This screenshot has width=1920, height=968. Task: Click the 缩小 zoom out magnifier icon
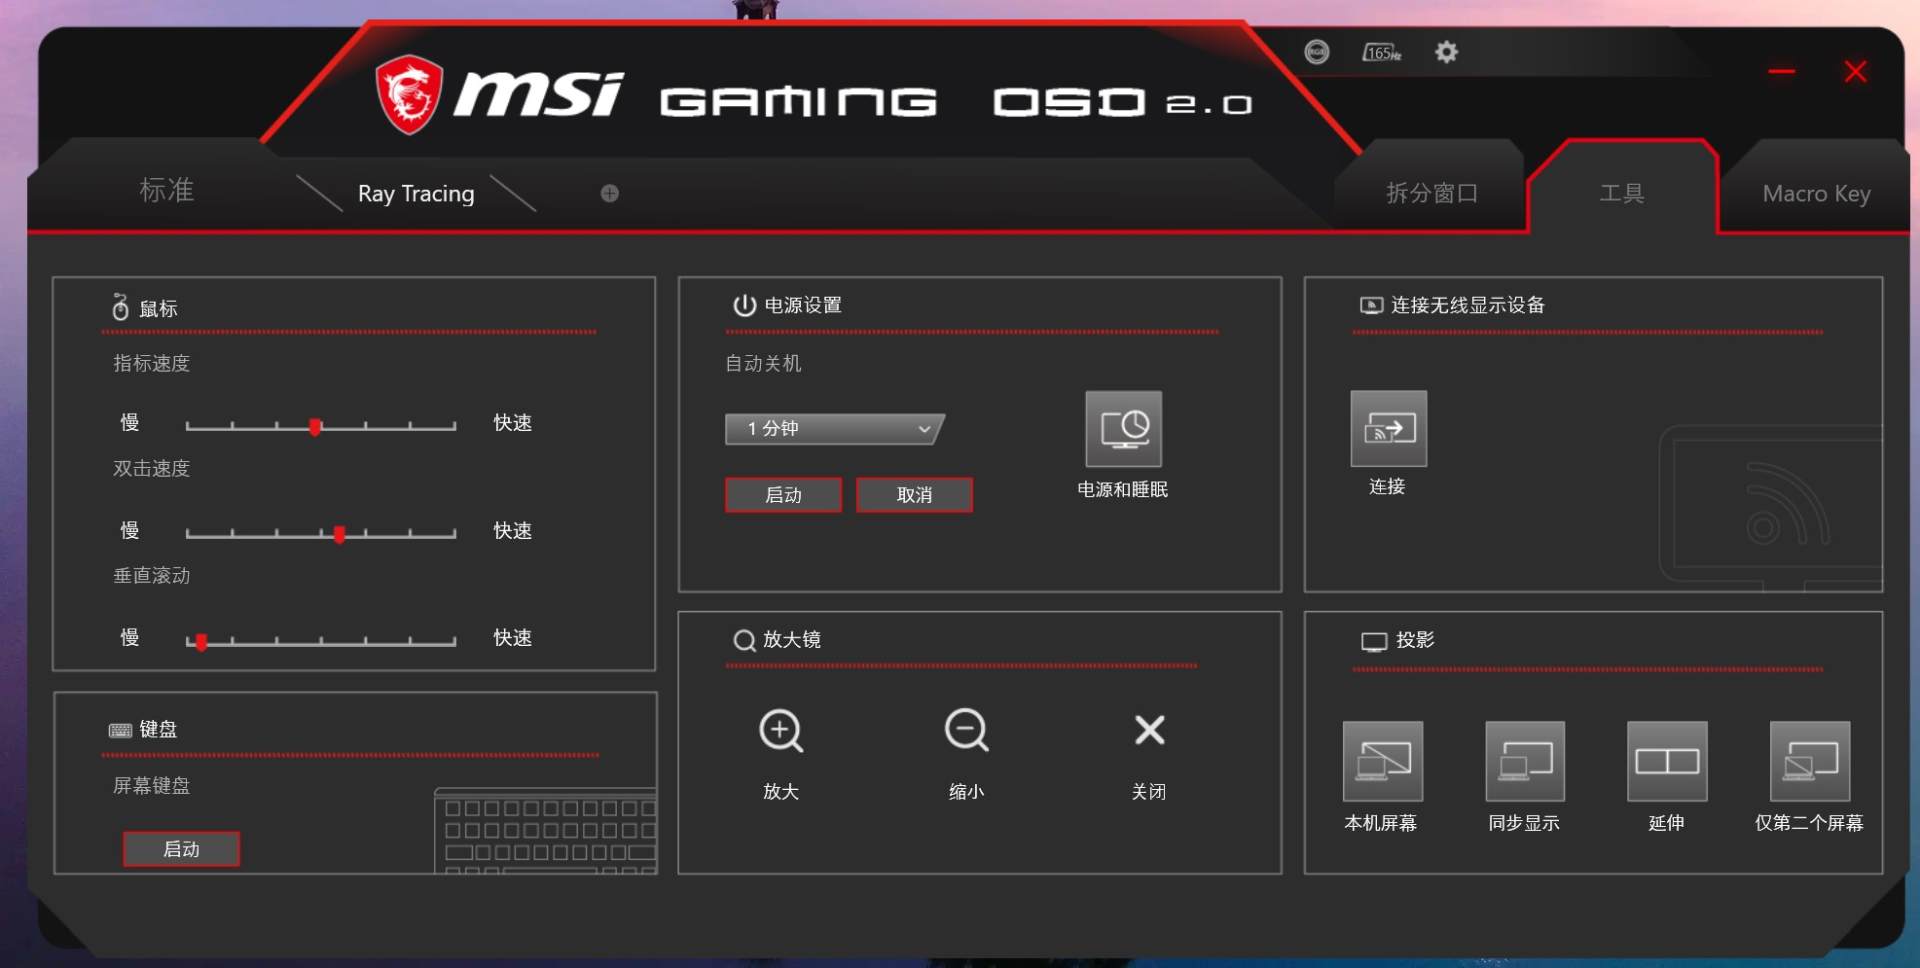[x=967, y=730]
